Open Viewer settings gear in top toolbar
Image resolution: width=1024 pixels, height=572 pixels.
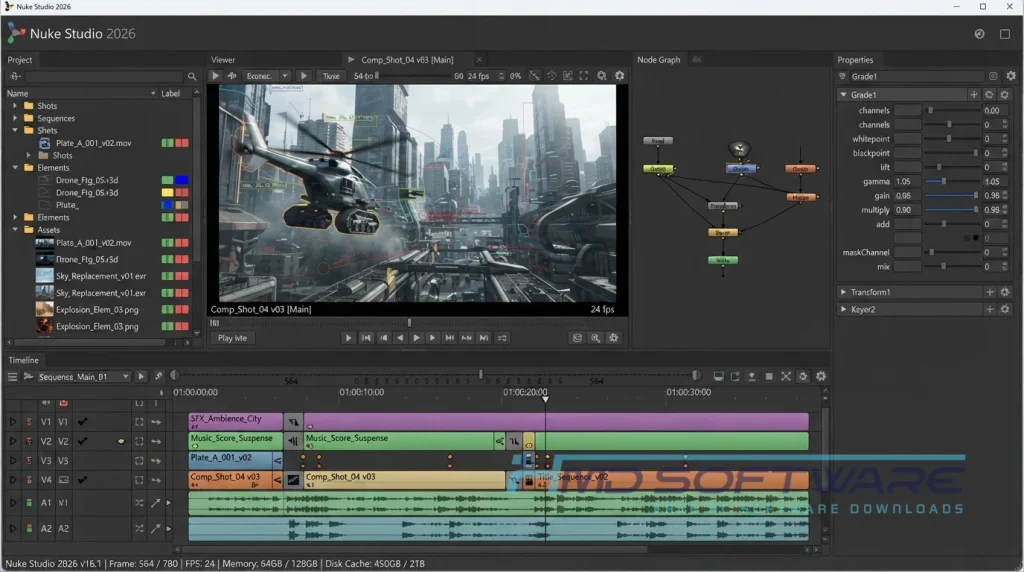tap(619, 76)
